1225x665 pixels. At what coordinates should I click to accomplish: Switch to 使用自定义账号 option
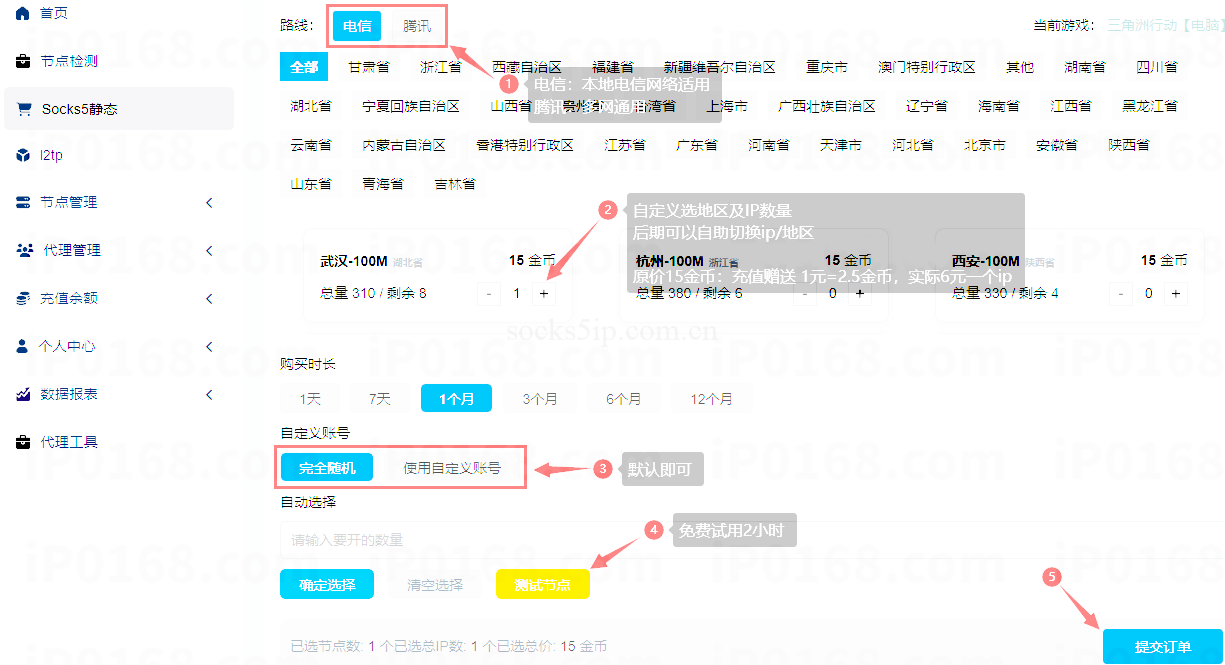(x=450, y=466)
